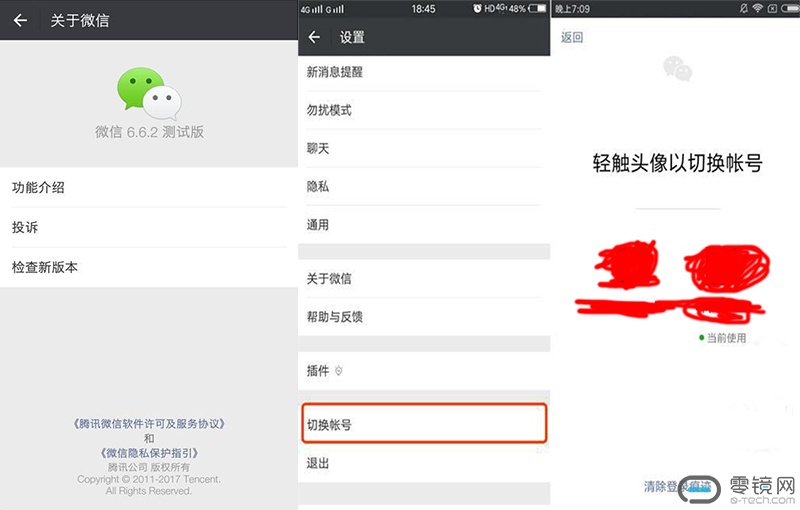
Task: Tap 退出 to log out
Action: pyautogui.click(x=424, y=463)
